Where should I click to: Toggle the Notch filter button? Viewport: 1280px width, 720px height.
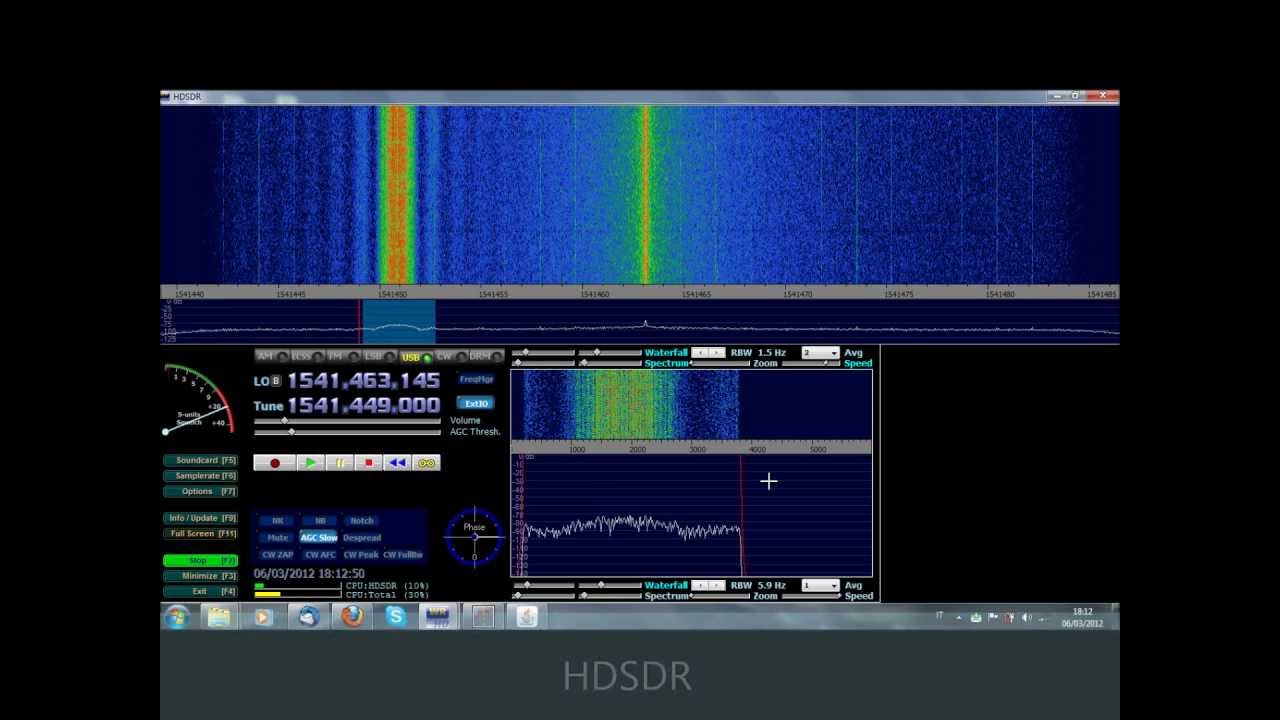[362, 521]
